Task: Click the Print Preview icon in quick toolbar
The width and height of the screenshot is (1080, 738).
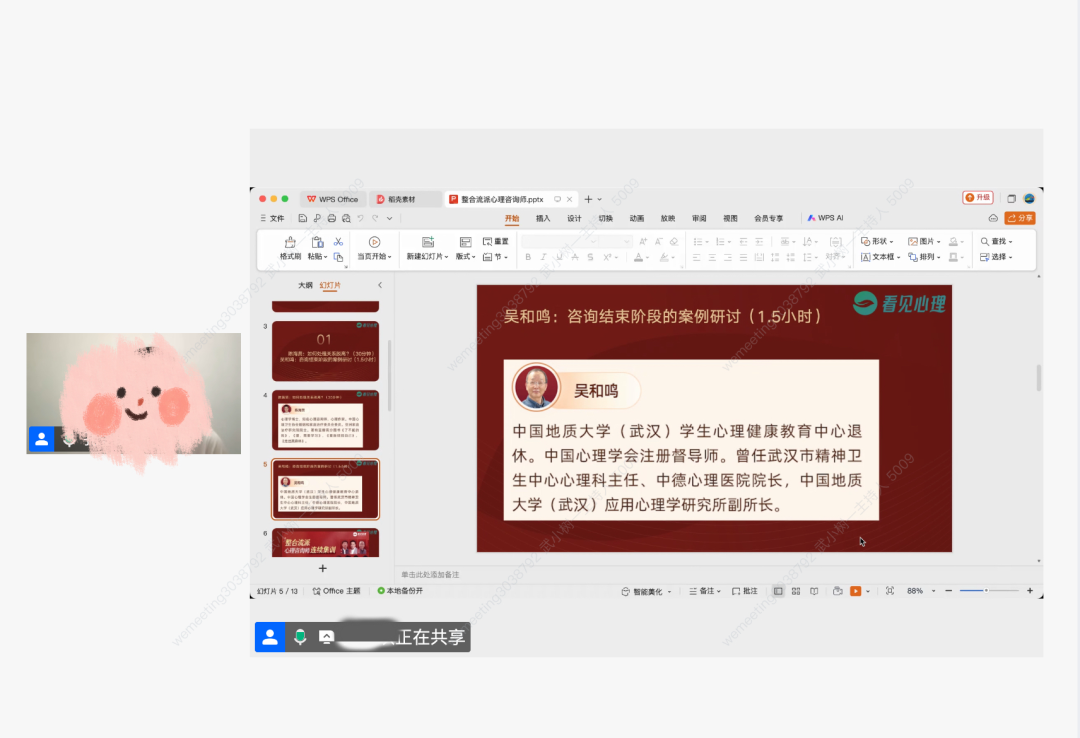Action: (346, 218)
